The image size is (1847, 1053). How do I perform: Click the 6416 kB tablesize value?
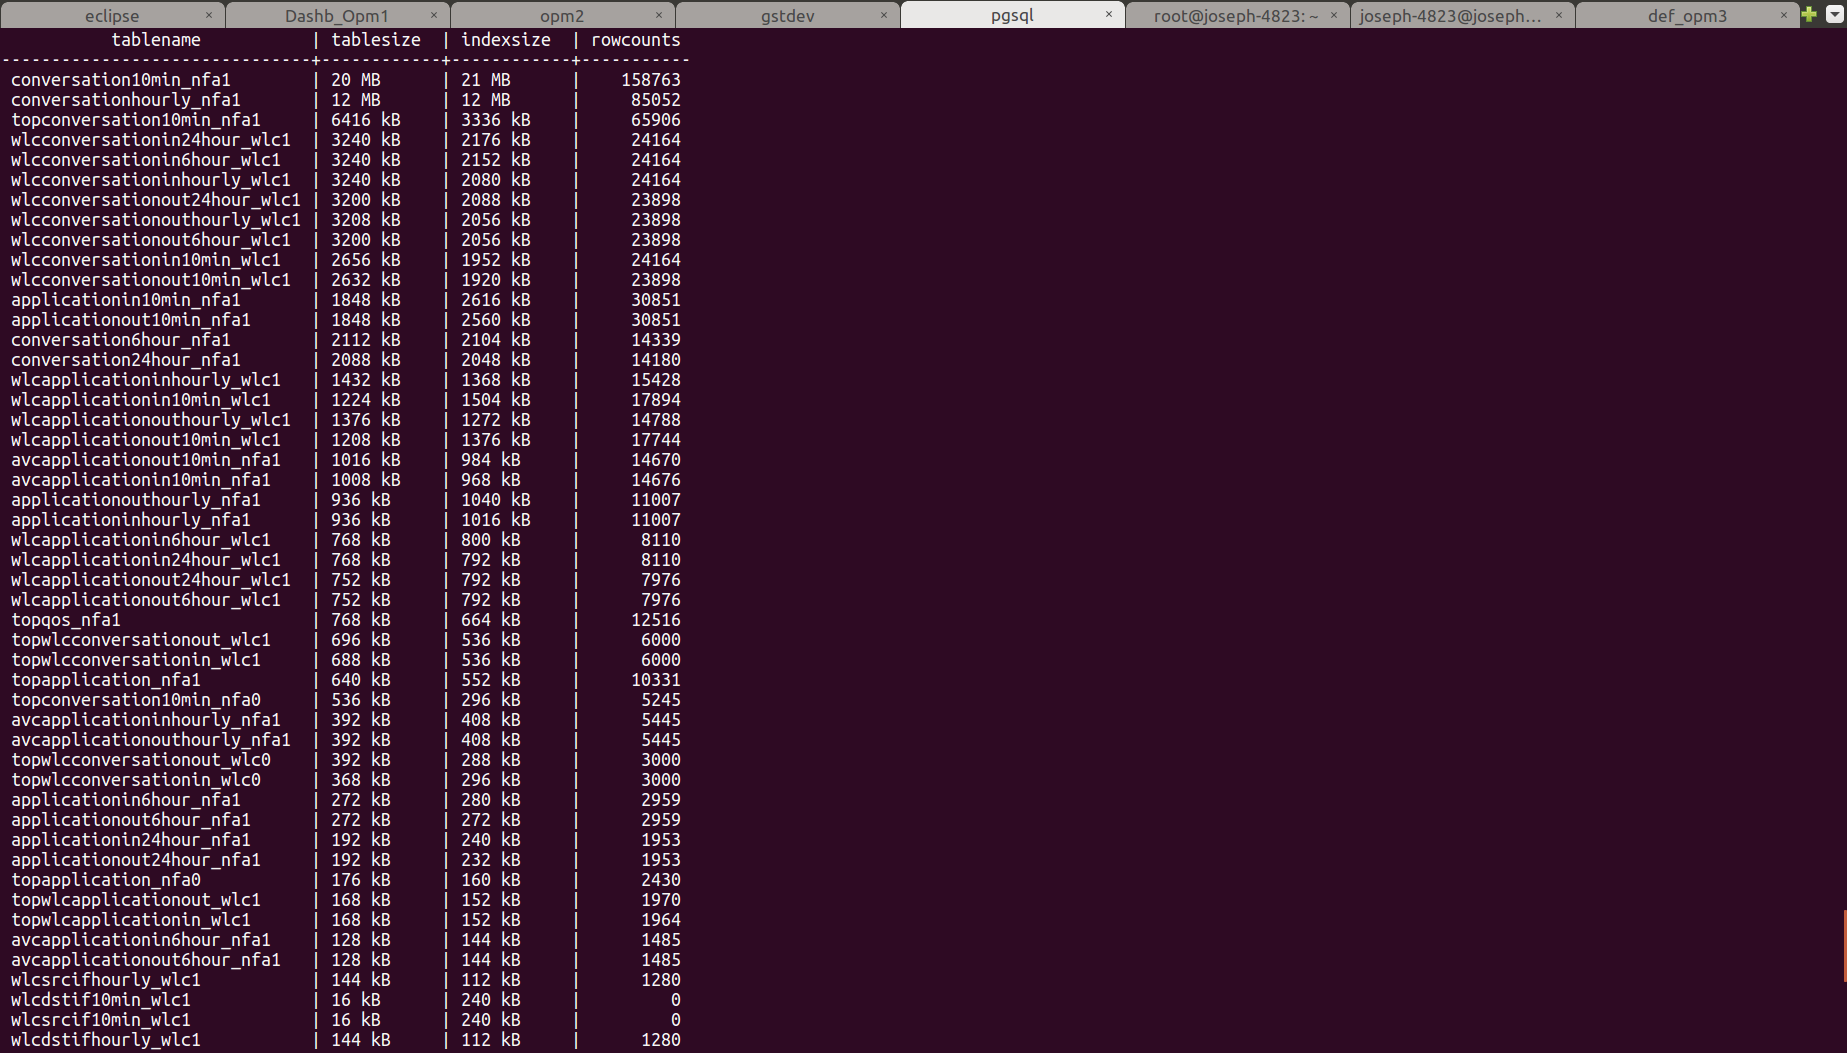click(366, 120)
